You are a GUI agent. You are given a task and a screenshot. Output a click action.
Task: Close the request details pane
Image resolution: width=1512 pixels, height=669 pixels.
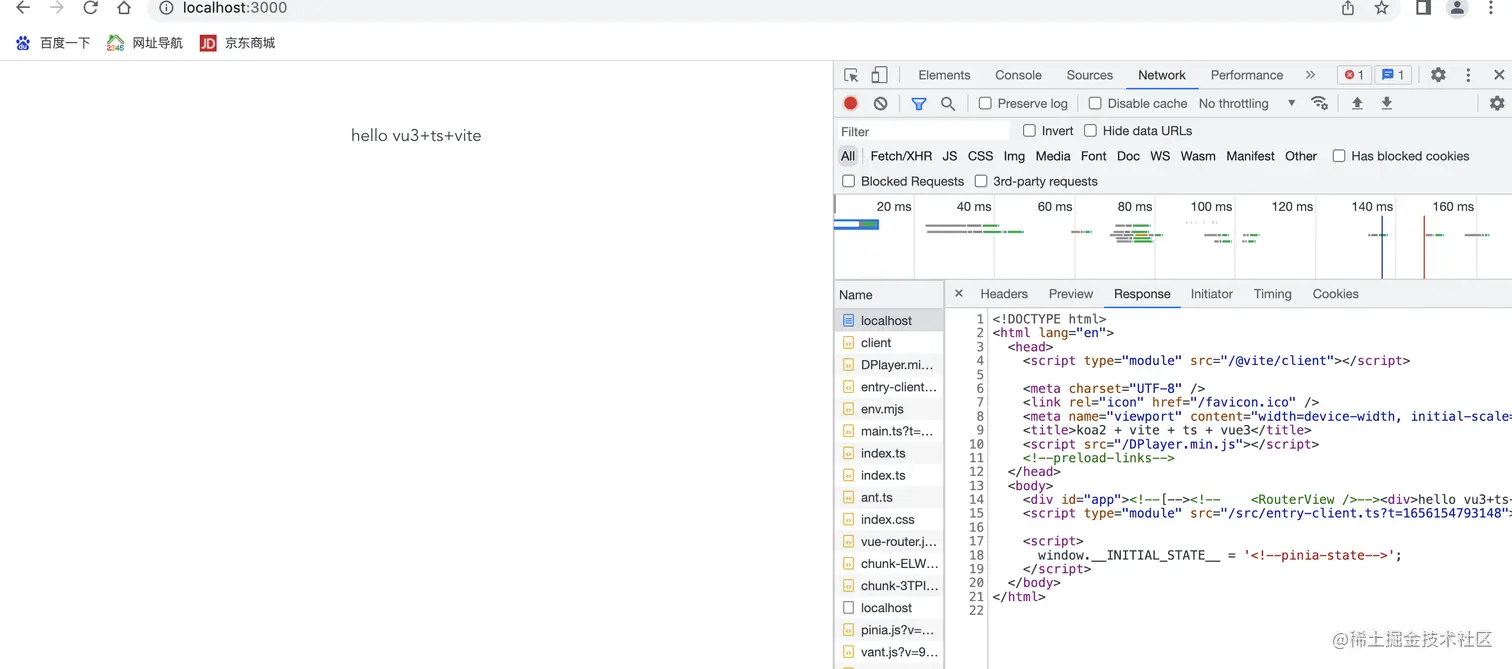959,294
